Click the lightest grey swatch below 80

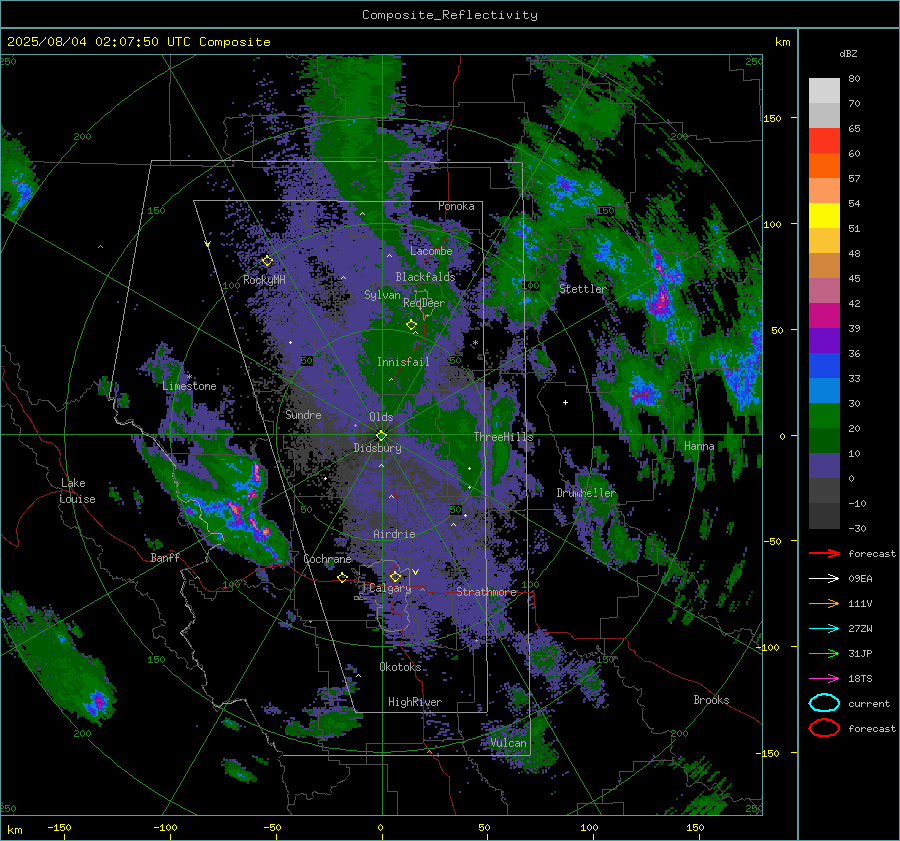pos(824,91)
